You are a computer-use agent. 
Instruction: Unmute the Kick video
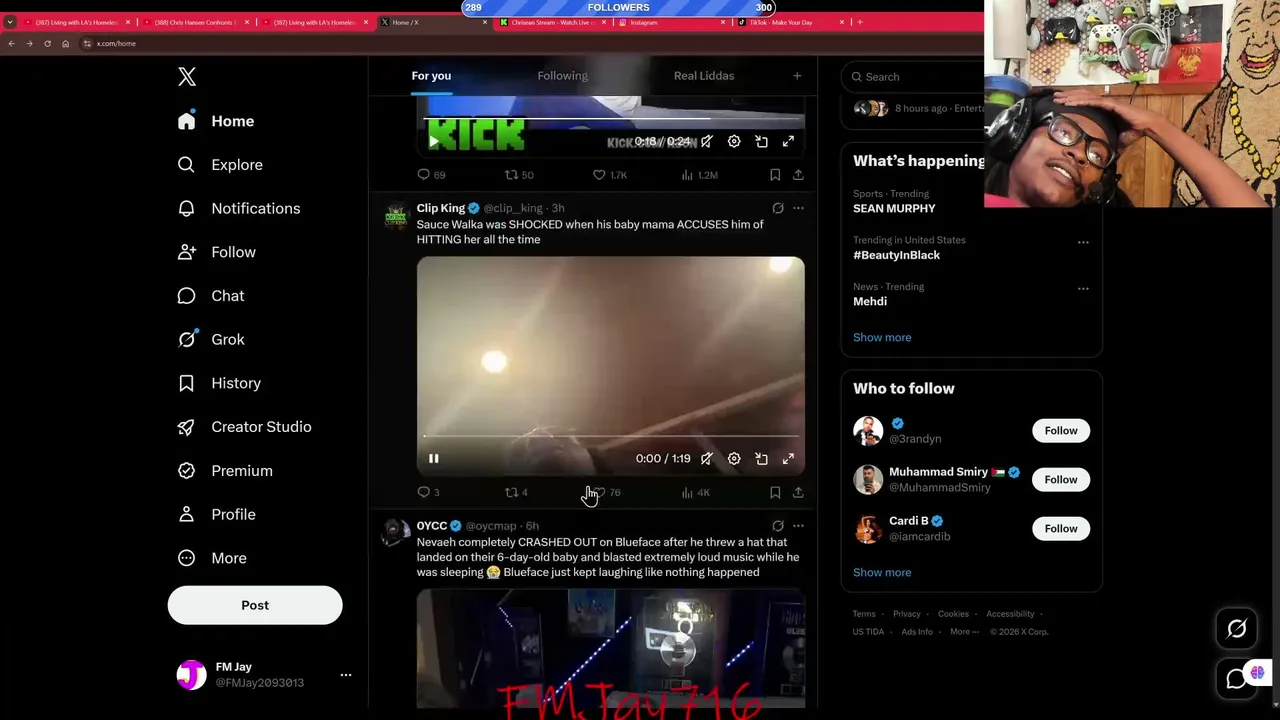pos(707,142)
